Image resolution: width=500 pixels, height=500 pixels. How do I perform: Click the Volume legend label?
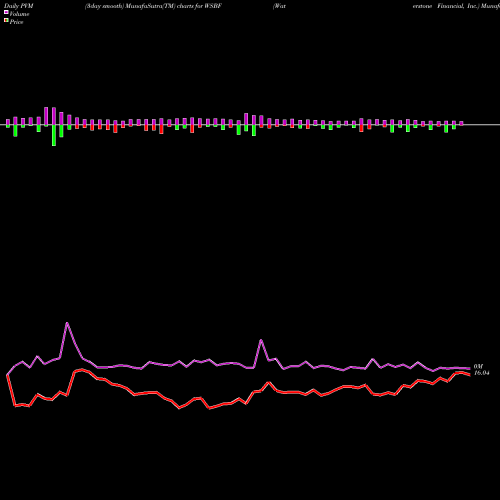(x=19, y=14)
